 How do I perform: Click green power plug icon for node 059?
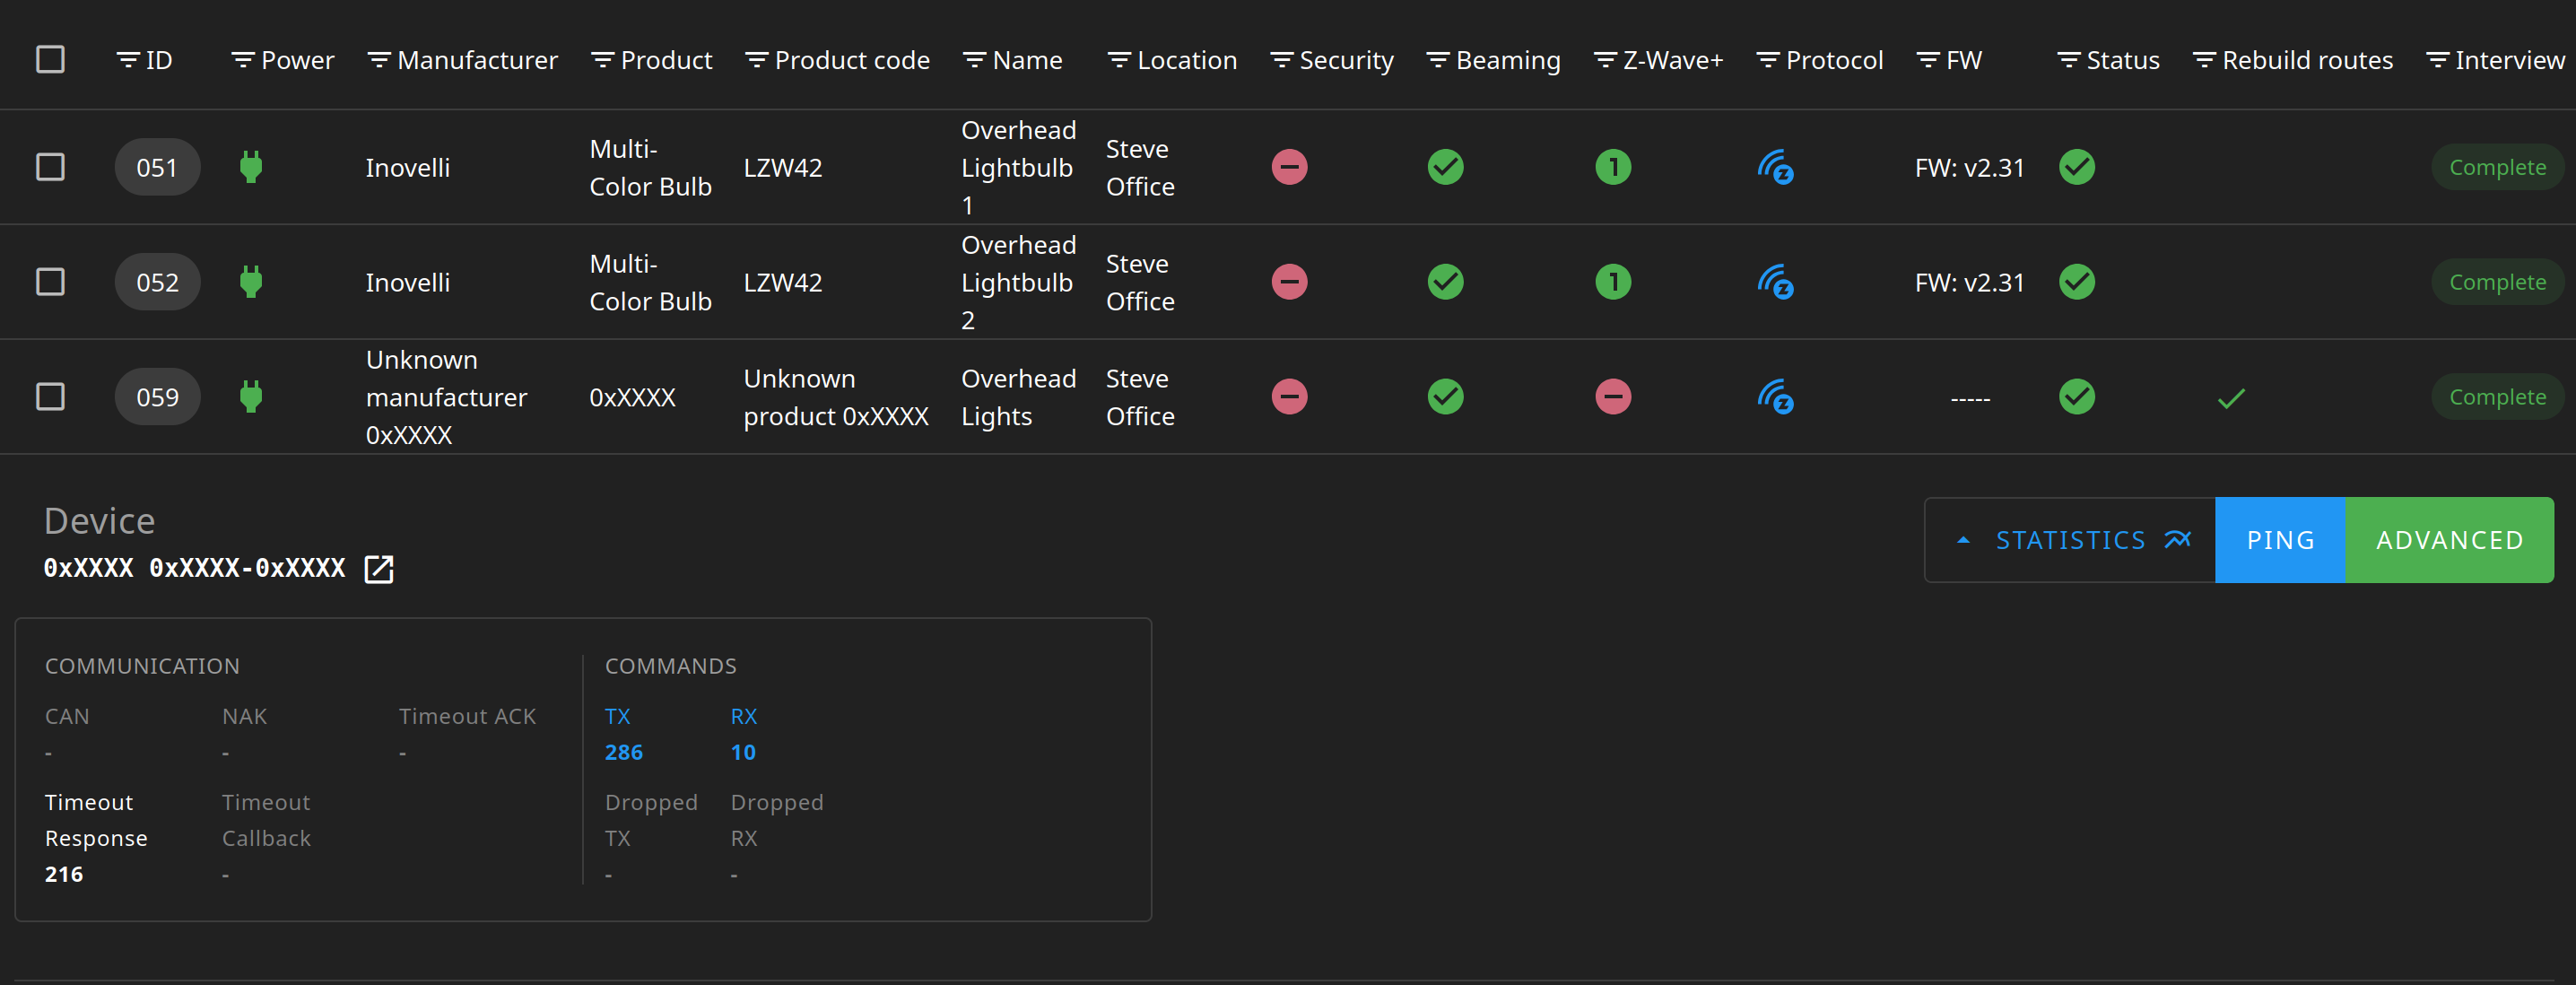(251, 398)
